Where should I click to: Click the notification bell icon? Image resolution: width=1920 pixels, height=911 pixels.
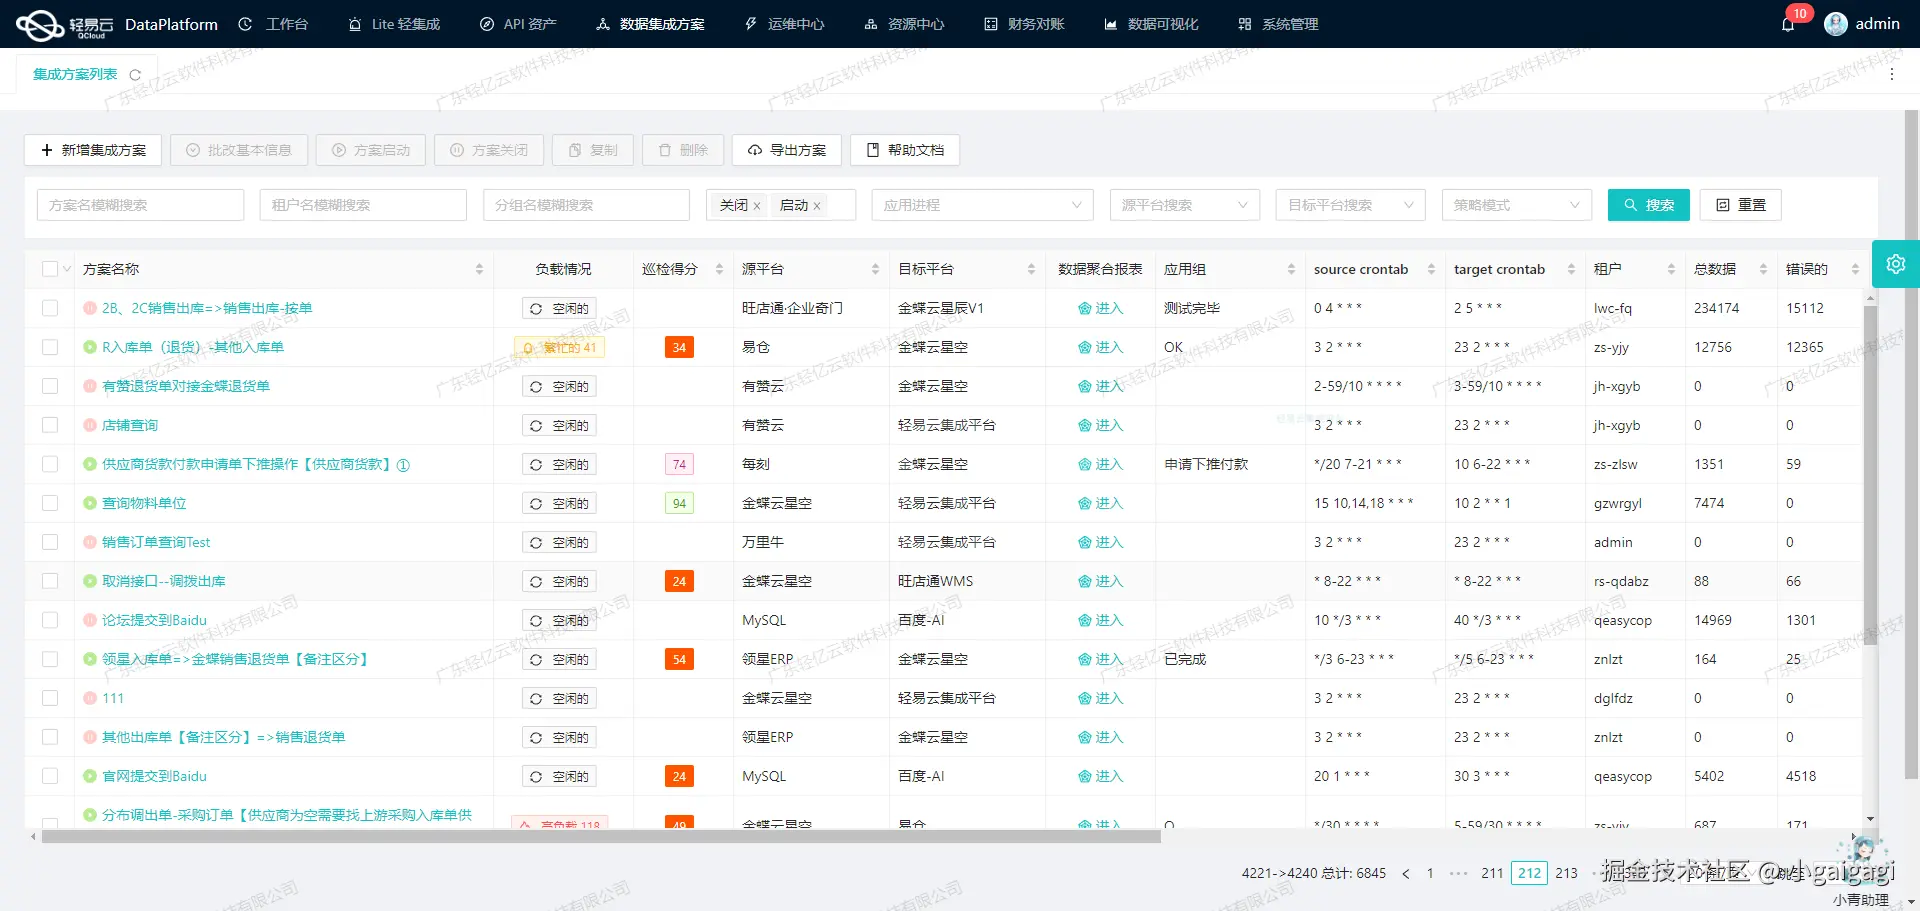1789,23
